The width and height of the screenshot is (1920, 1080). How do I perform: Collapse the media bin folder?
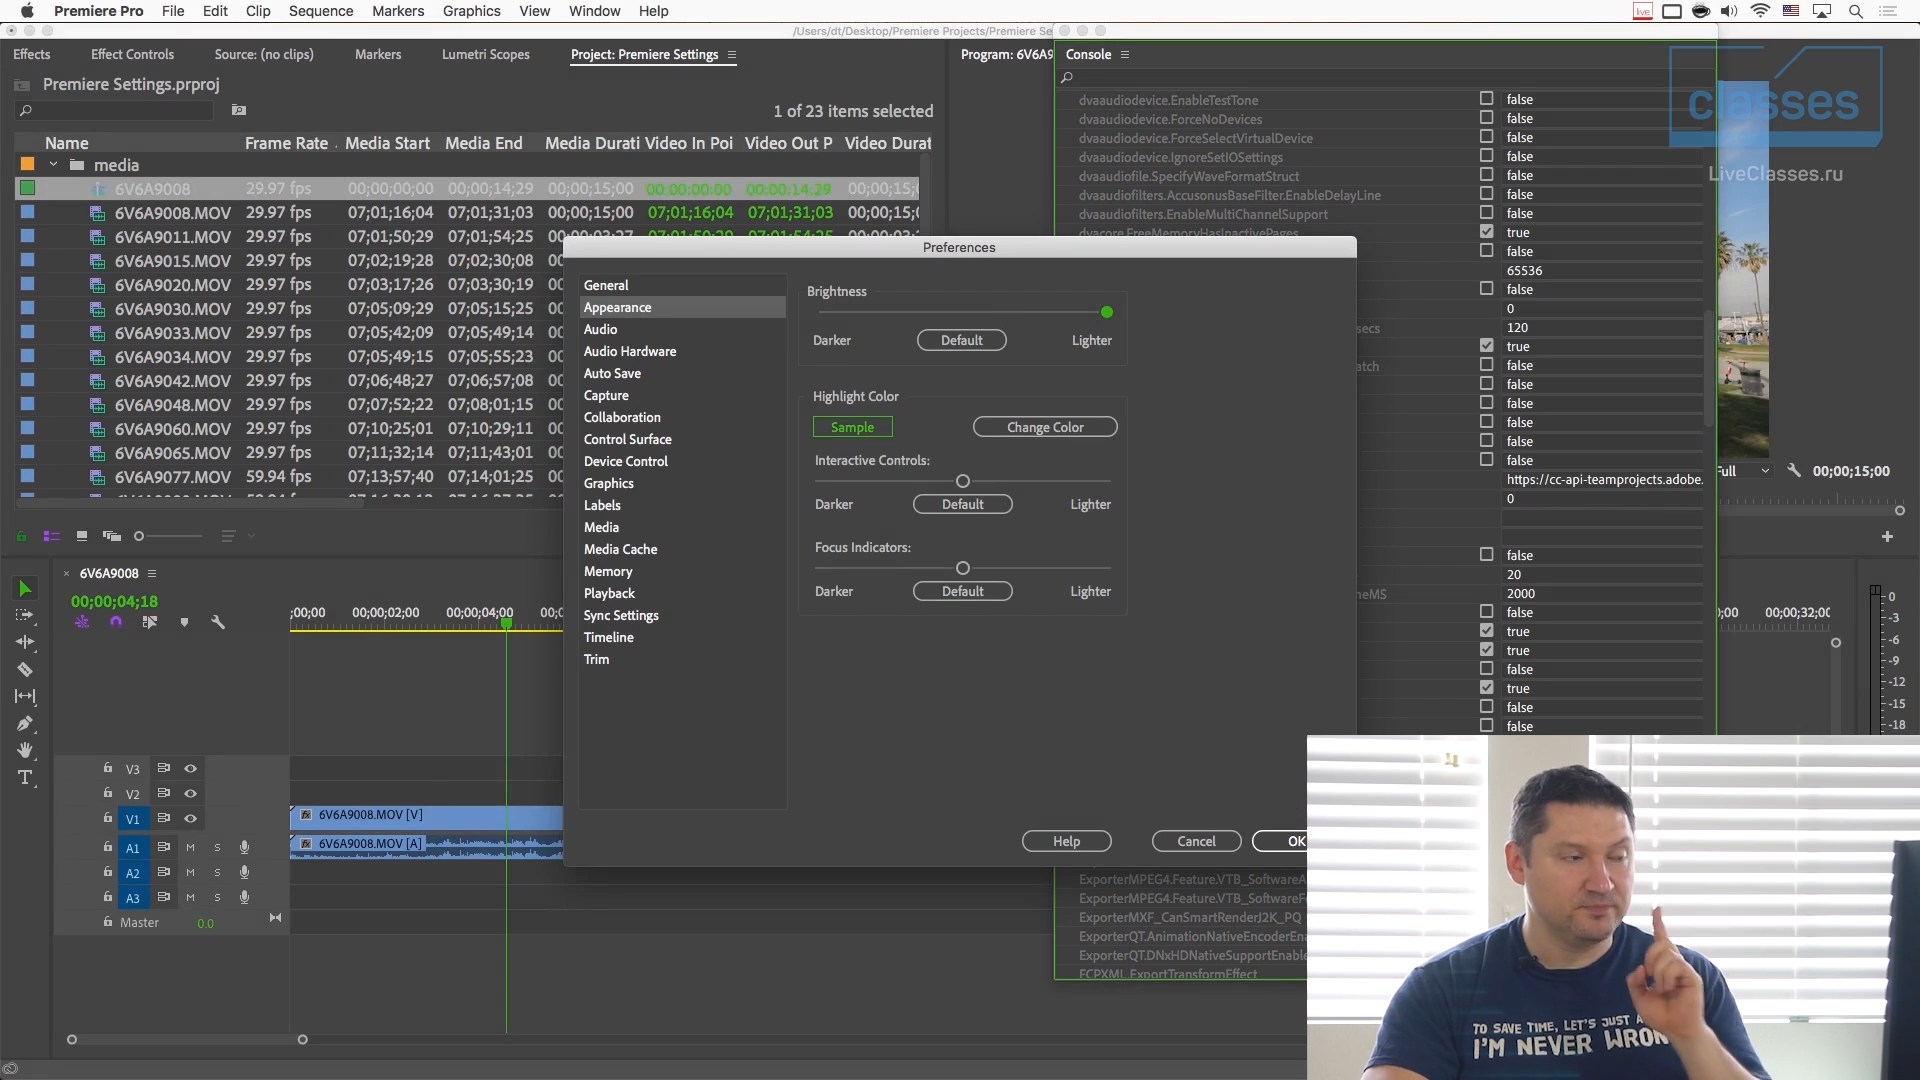click(53, 165)
